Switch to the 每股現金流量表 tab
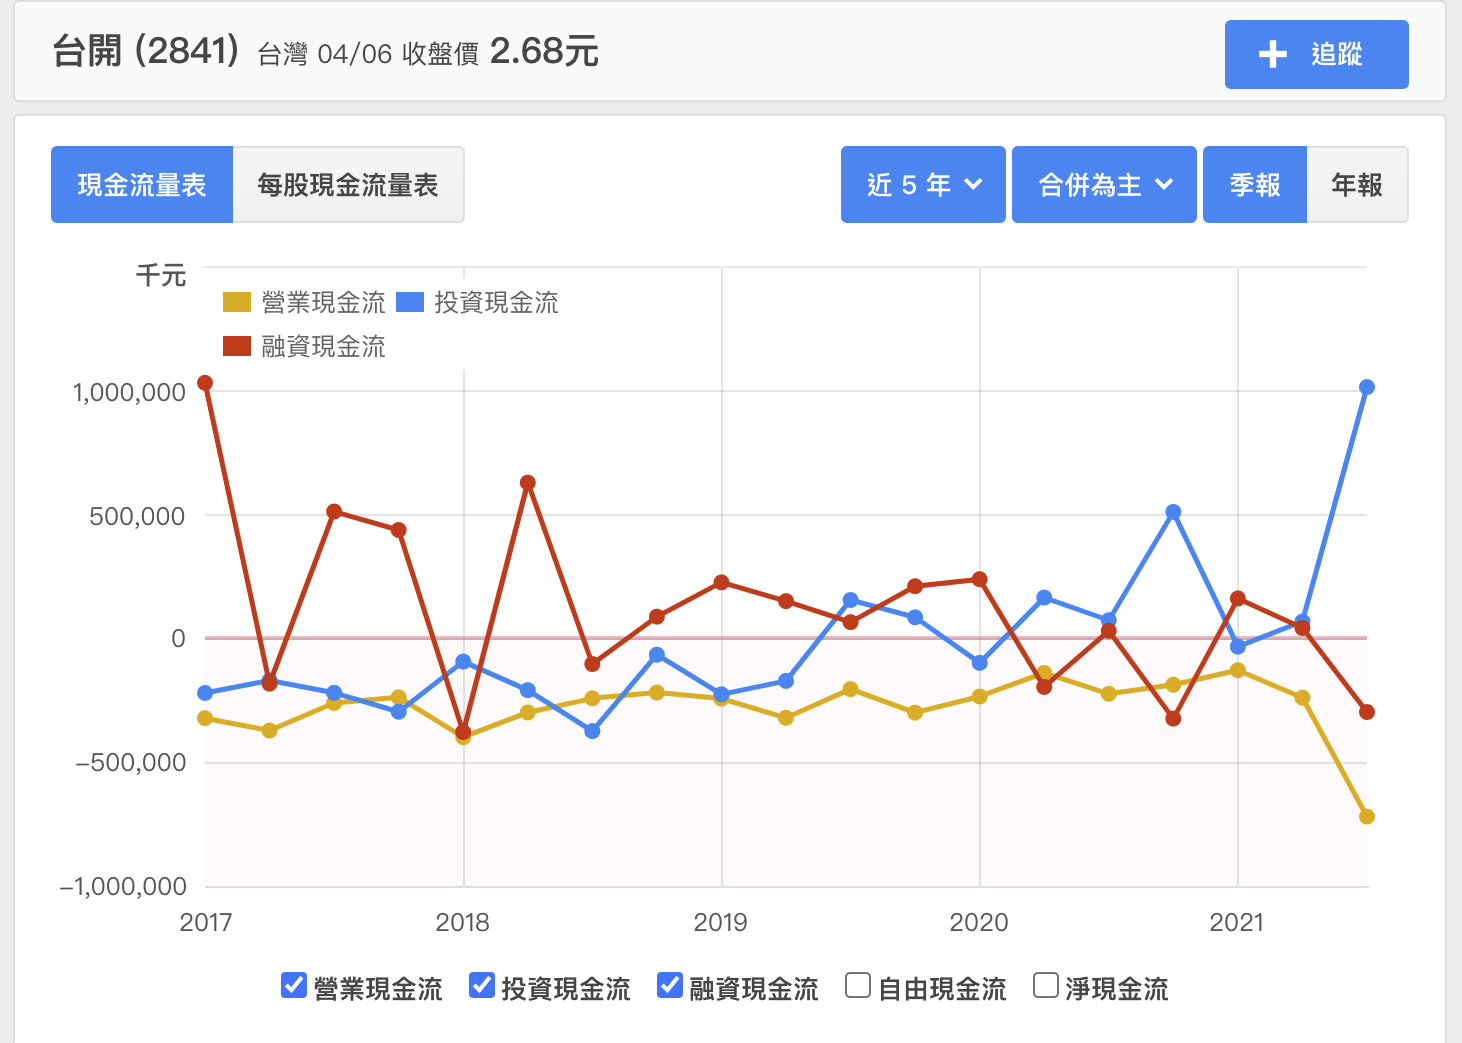Screen dimensions: 1462x1043 pos(348,184)
